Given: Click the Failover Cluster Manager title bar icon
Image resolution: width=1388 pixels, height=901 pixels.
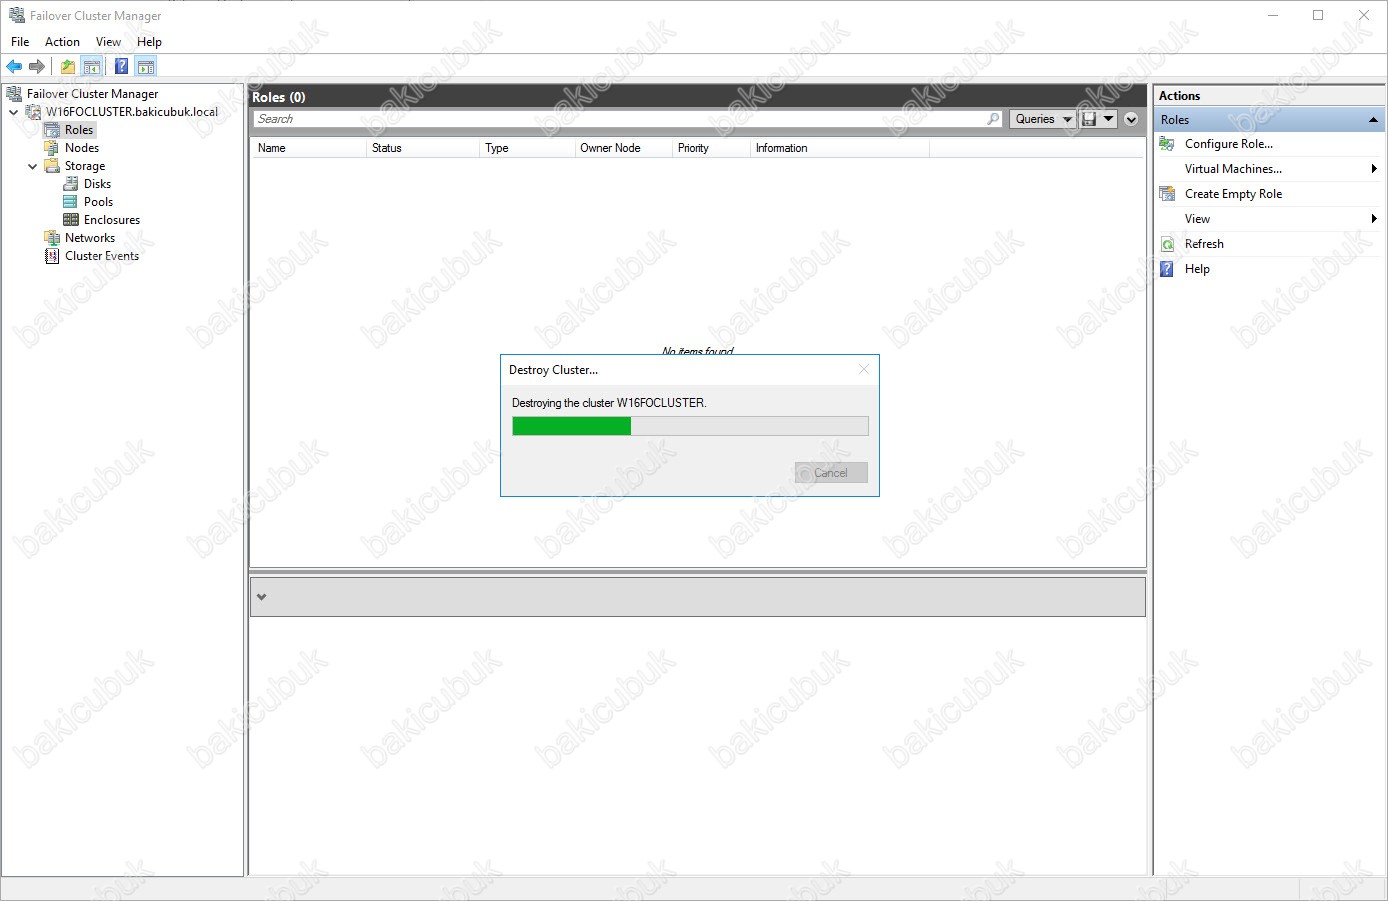Looking at the screenshot, I should [x=16, y=16].
